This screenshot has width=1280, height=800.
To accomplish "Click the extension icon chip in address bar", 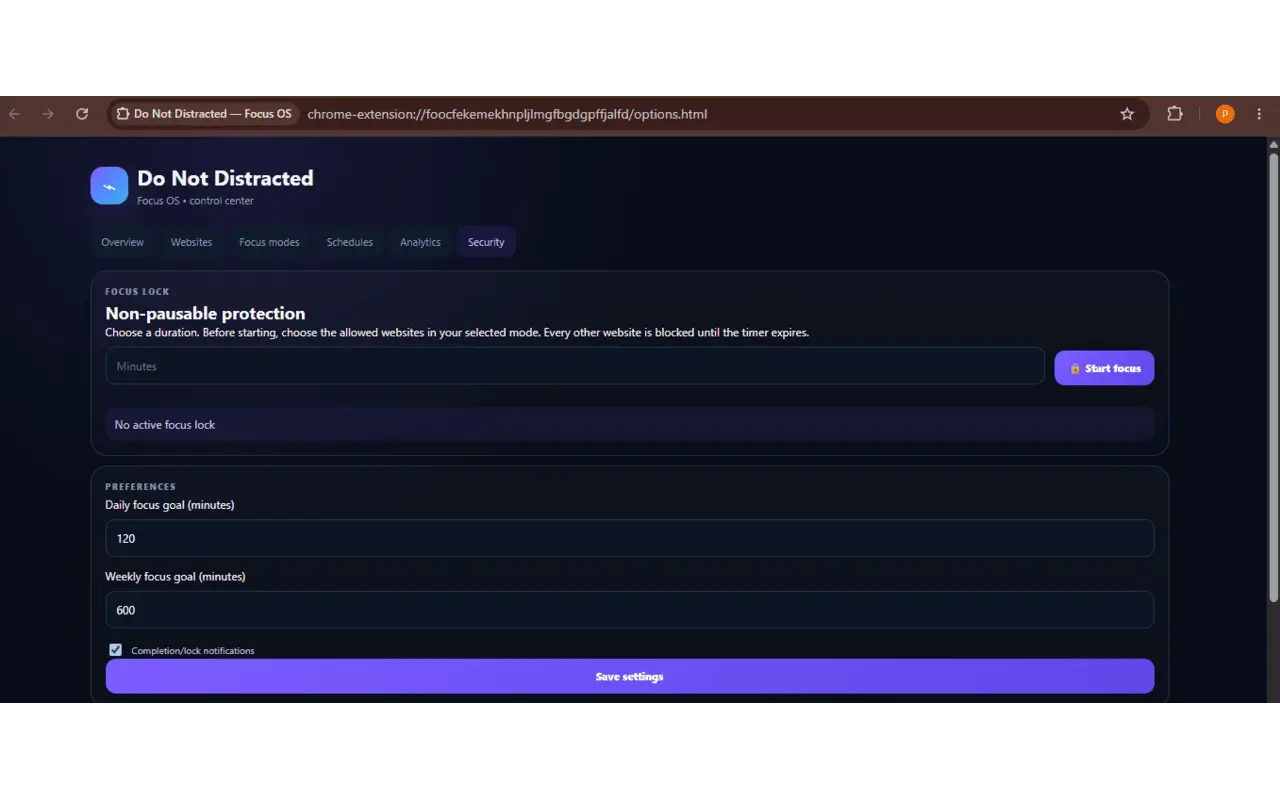I will click(204, 114).
